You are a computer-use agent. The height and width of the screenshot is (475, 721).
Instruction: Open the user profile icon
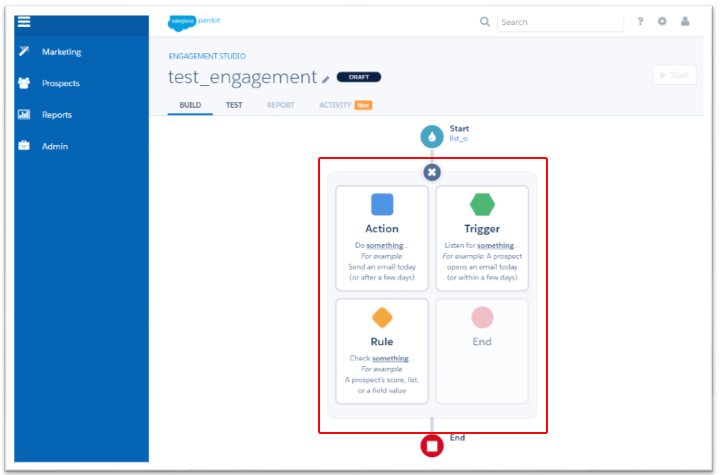point(685,22)
